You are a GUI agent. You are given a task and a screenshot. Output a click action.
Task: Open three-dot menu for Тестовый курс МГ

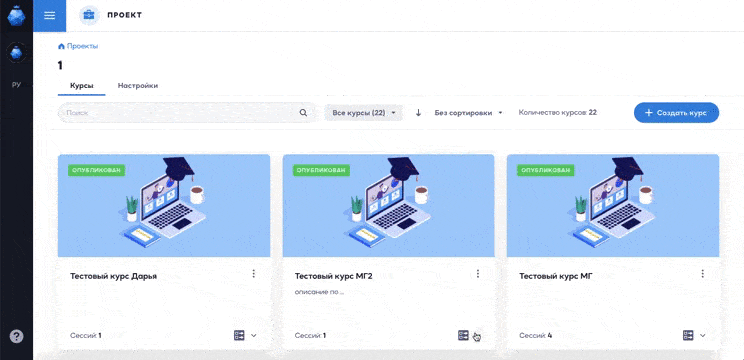point(703,274)
